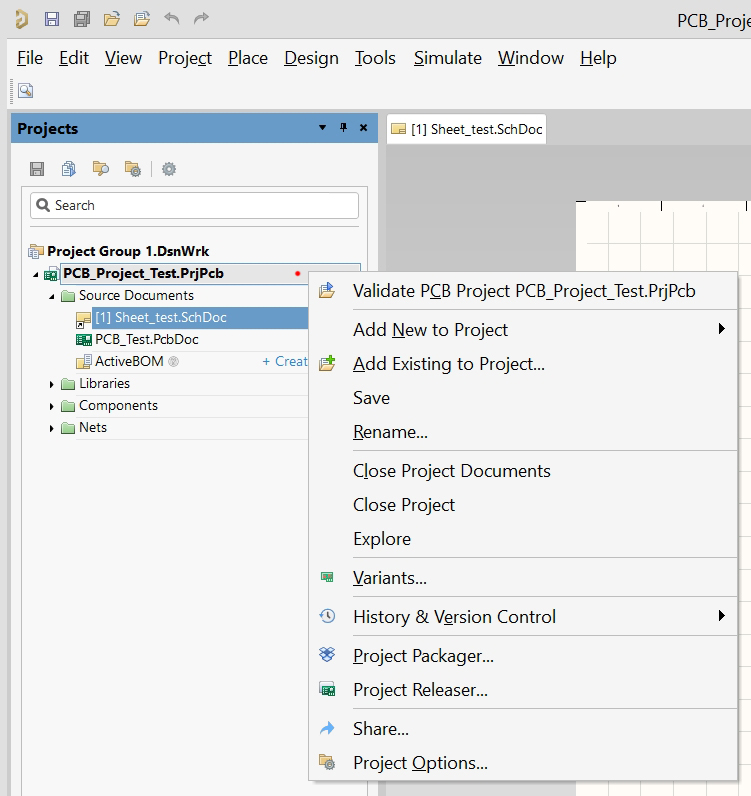Choose Save in the context menu

[523, 398]
